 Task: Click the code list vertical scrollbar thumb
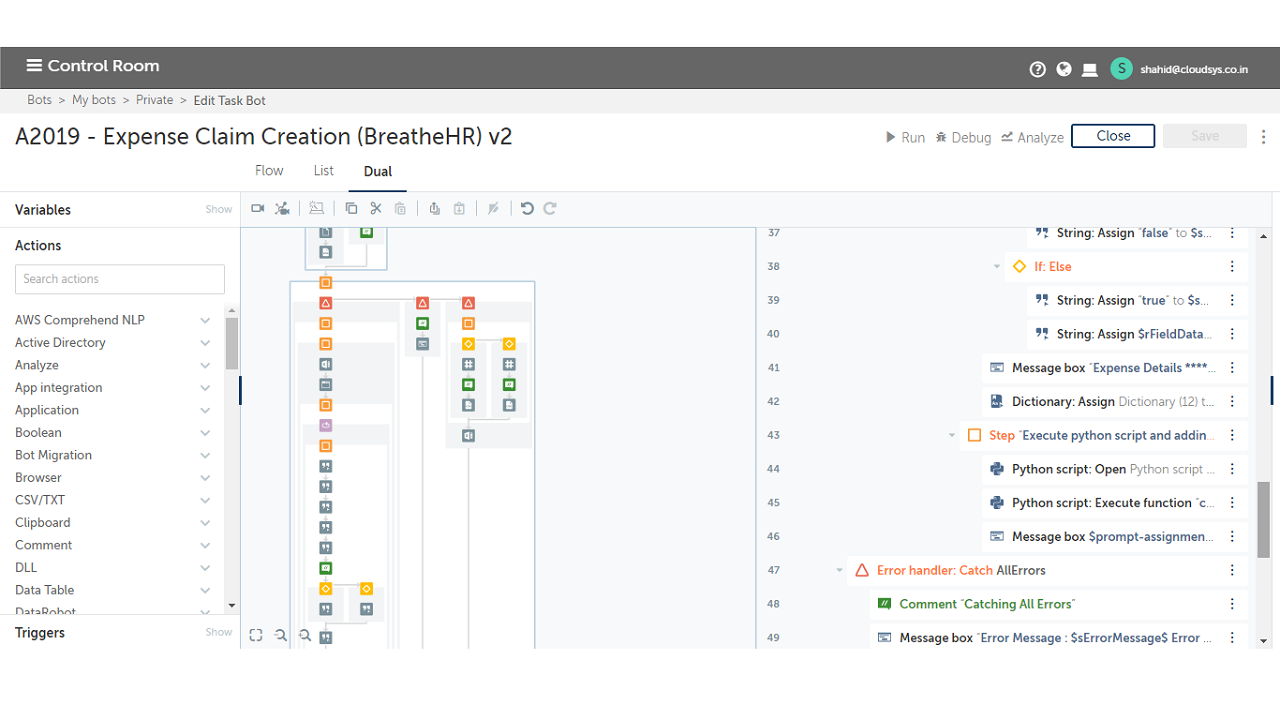pyautogui.click(x=1263, y=519)
